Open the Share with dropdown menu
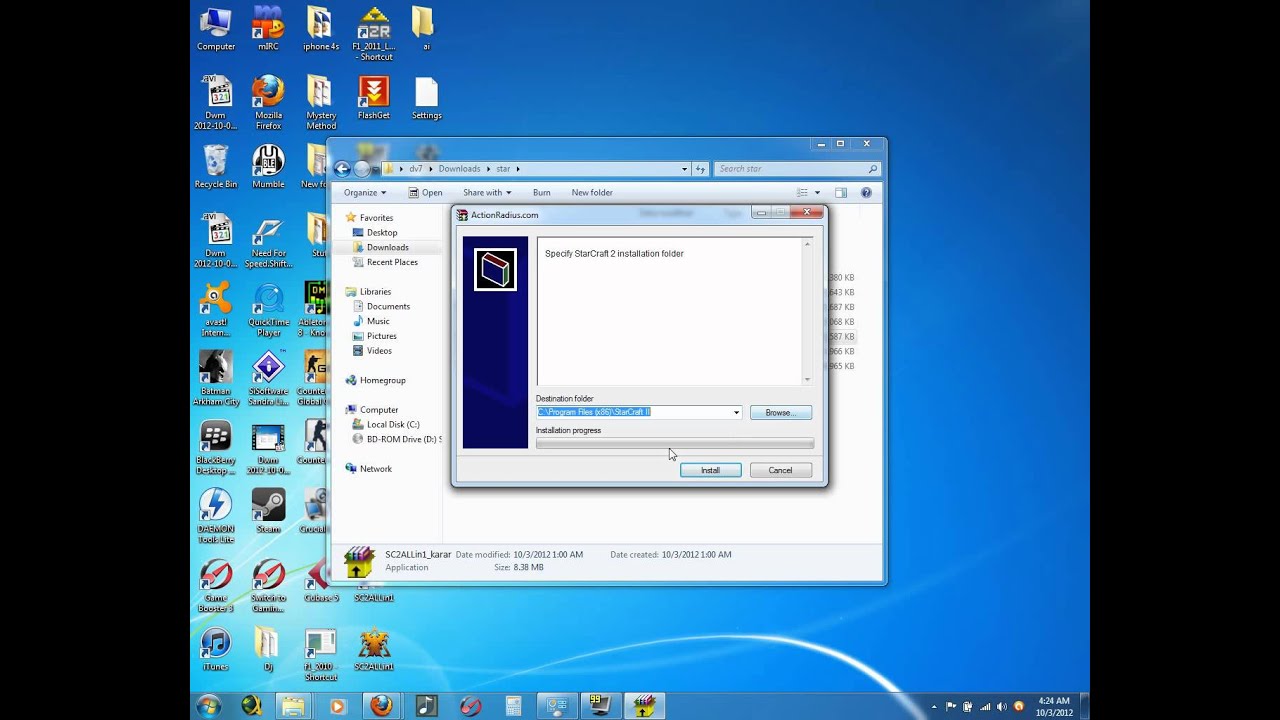The image size is (1280, 720). 487,192
